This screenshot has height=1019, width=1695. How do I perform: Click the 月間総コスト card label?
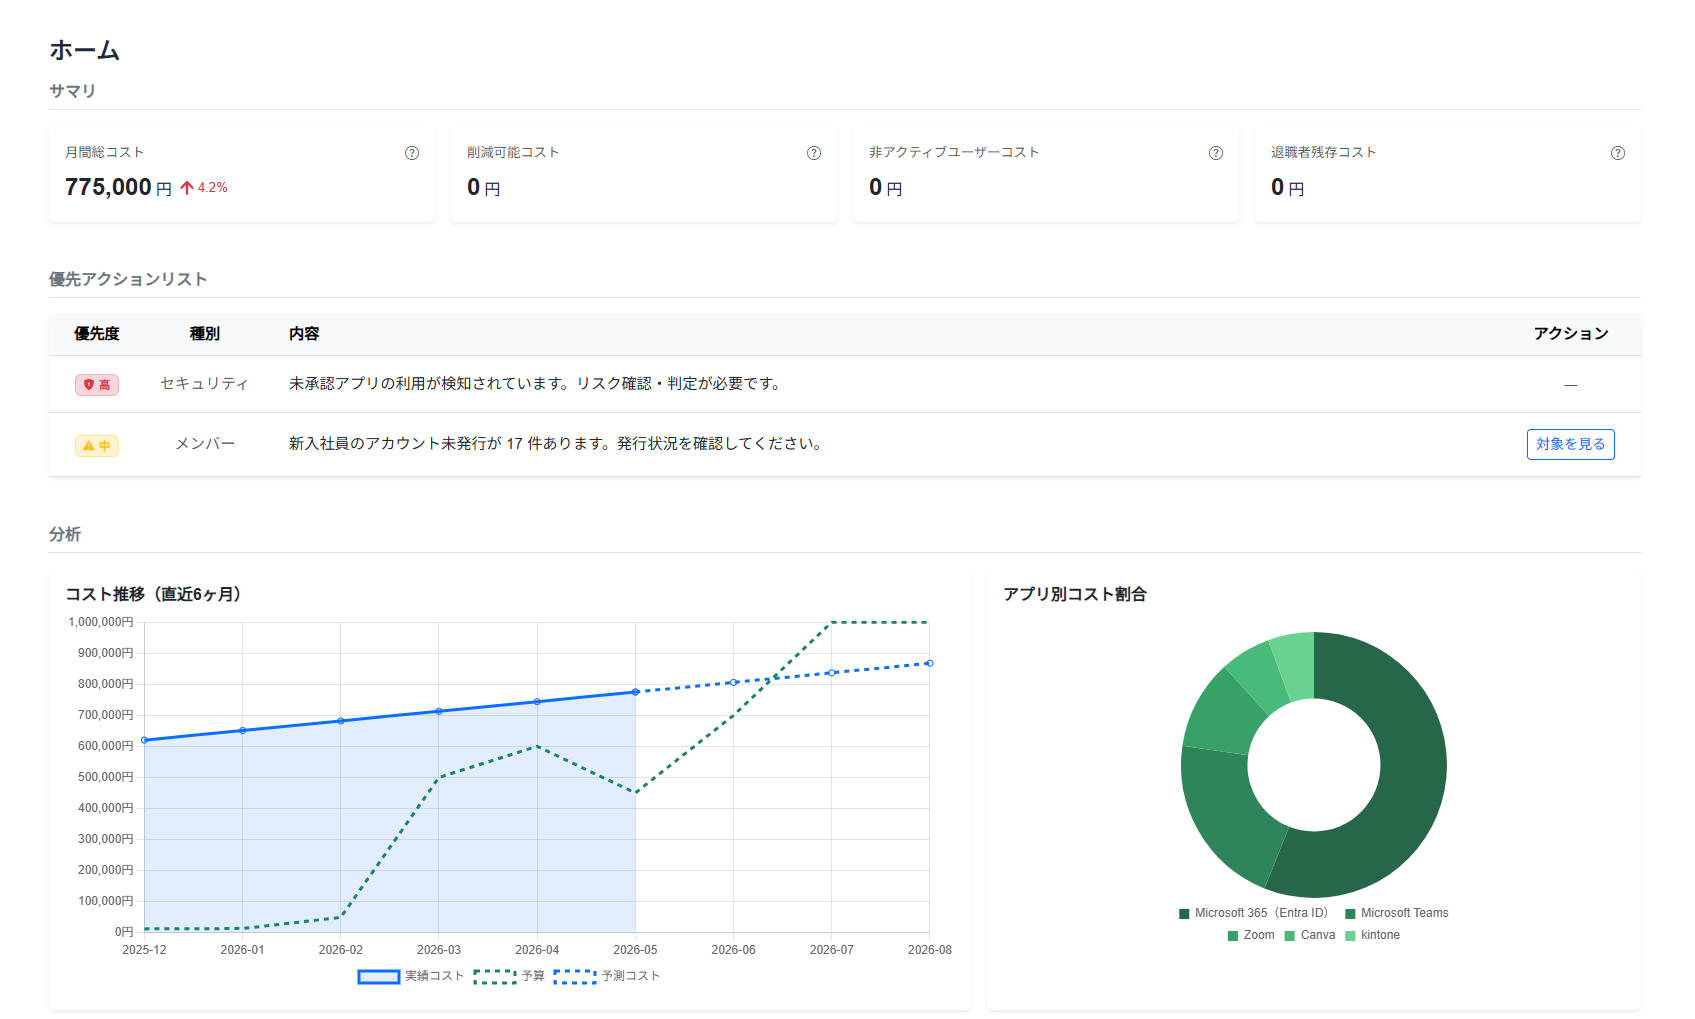(x=105, y=152)
